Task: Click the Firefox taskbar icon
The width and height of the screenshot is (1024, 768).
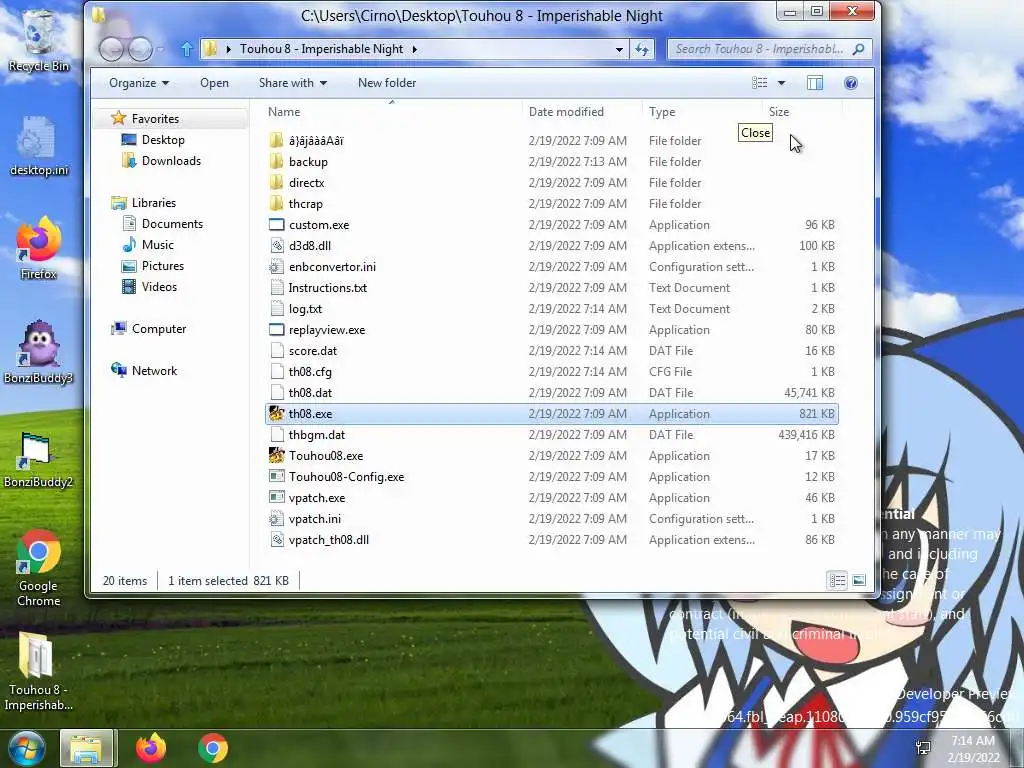Action: 151,748
